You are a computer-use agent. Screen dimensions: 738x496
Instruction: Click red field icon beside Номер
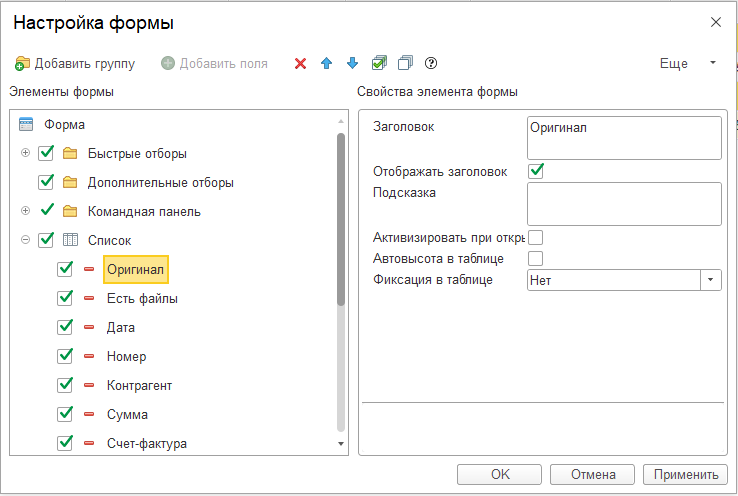coord(89,356)
